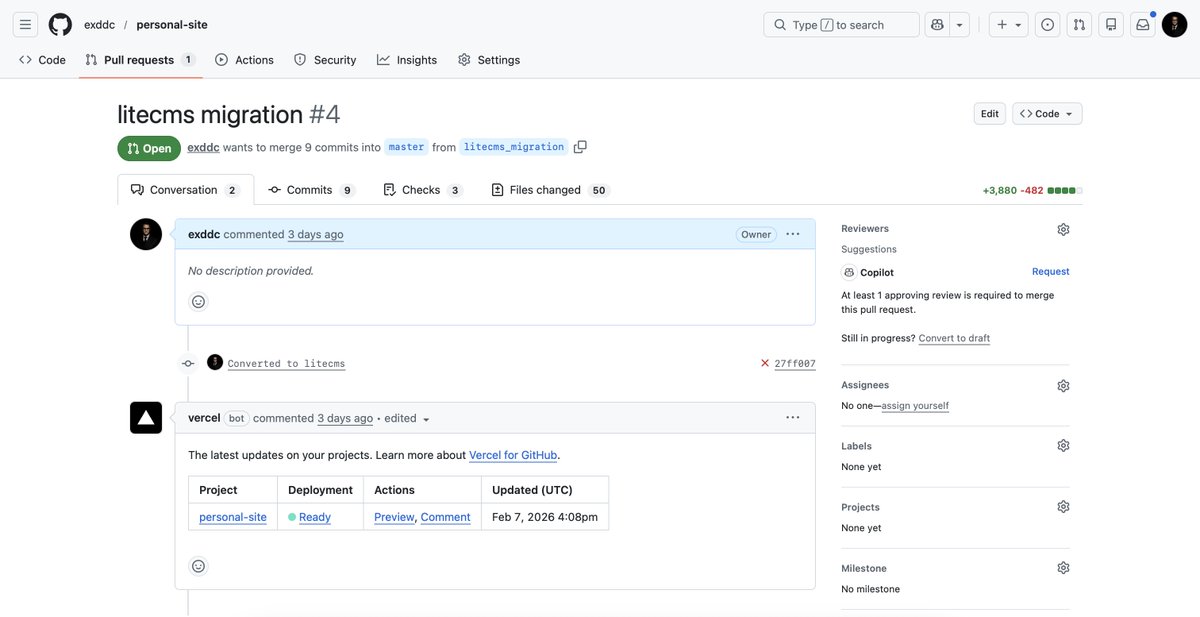Focus the Type / to search field
The height and width of the screenshot is (617, 1200).
tap(841, 25)
